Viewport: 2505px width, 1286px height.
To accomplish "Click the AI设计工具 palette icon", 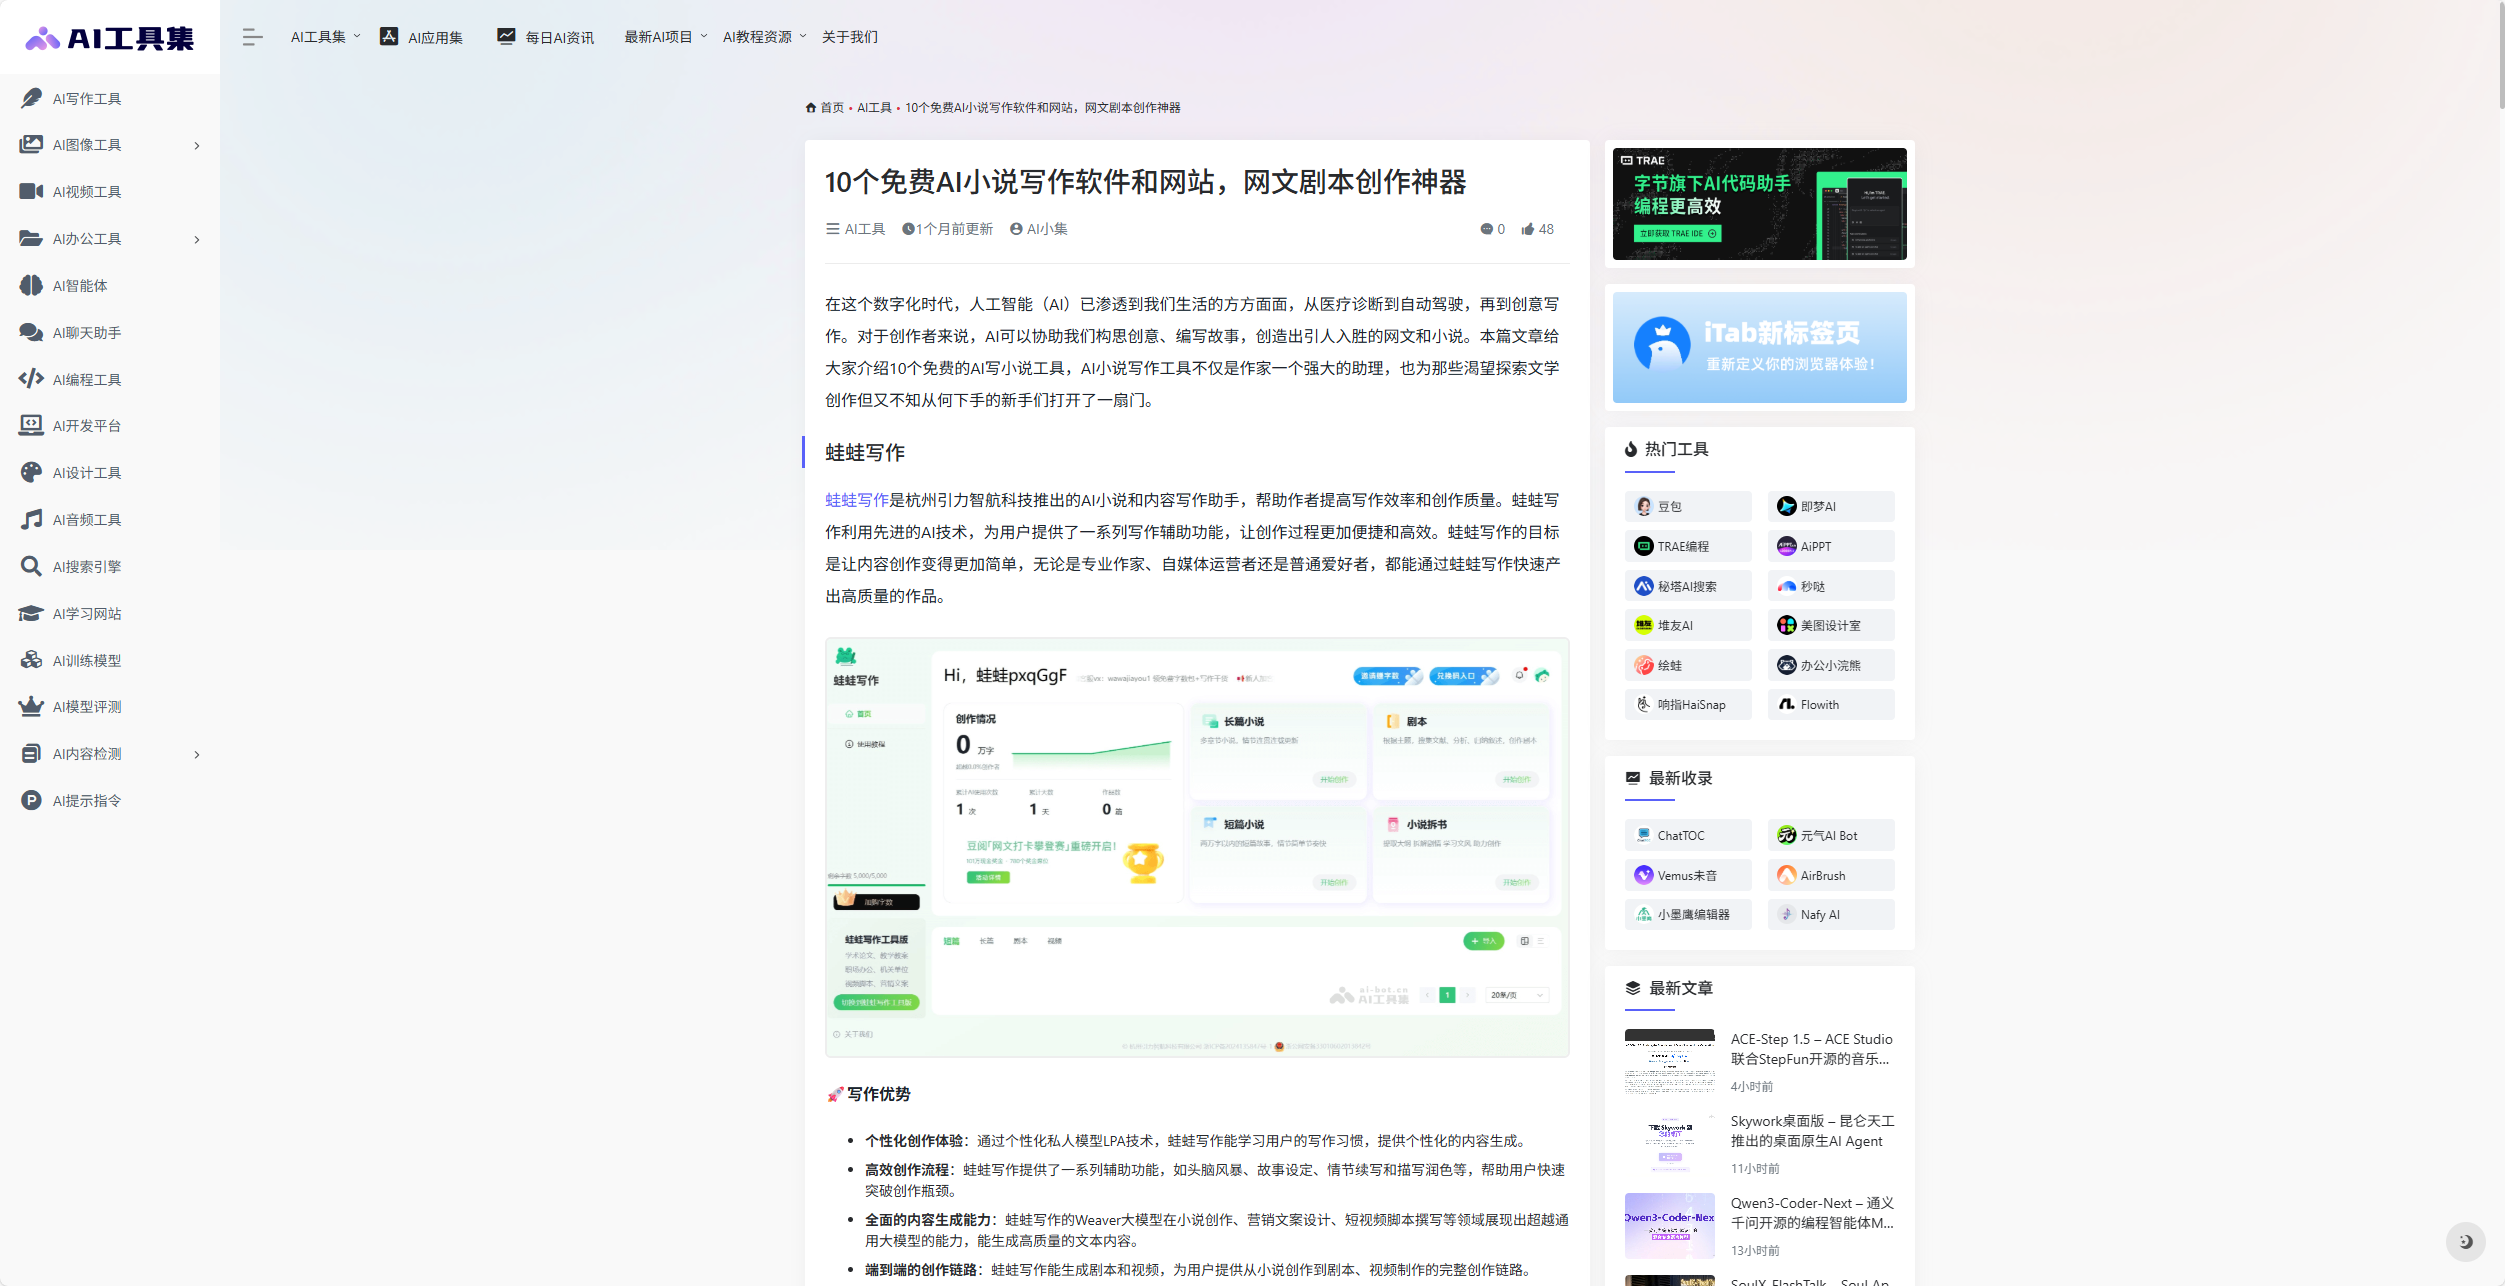I will [x=31, y=472].
